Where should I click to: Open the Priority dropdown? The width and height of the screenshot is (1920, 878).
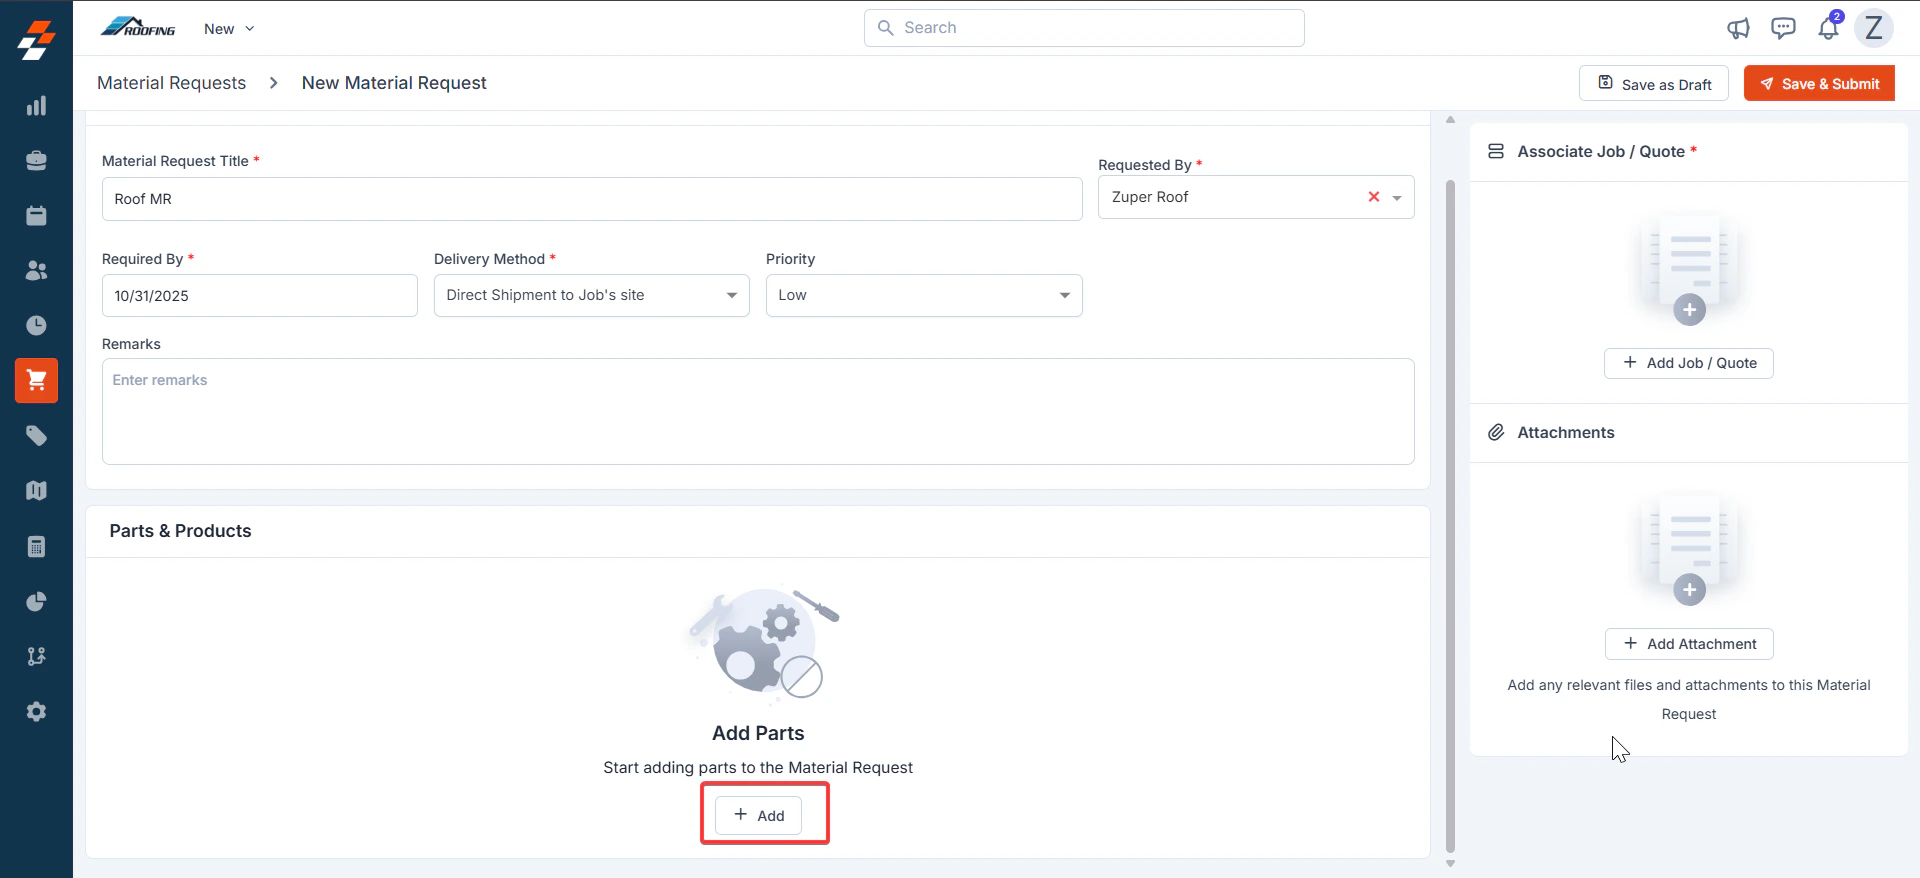tap(924, 295)
